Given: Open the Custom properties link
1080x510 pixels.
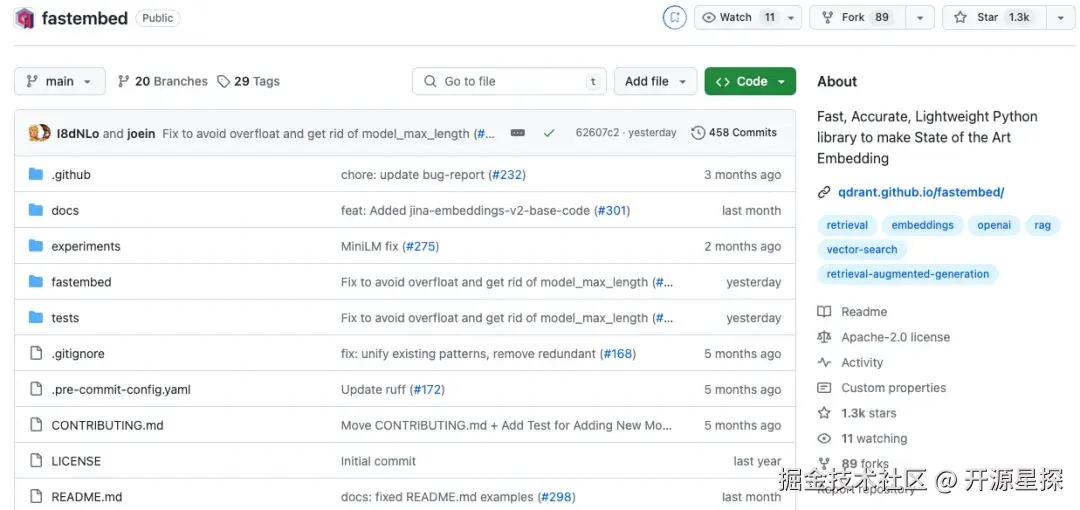Looking at the screenshot, I should pos(893,388).
